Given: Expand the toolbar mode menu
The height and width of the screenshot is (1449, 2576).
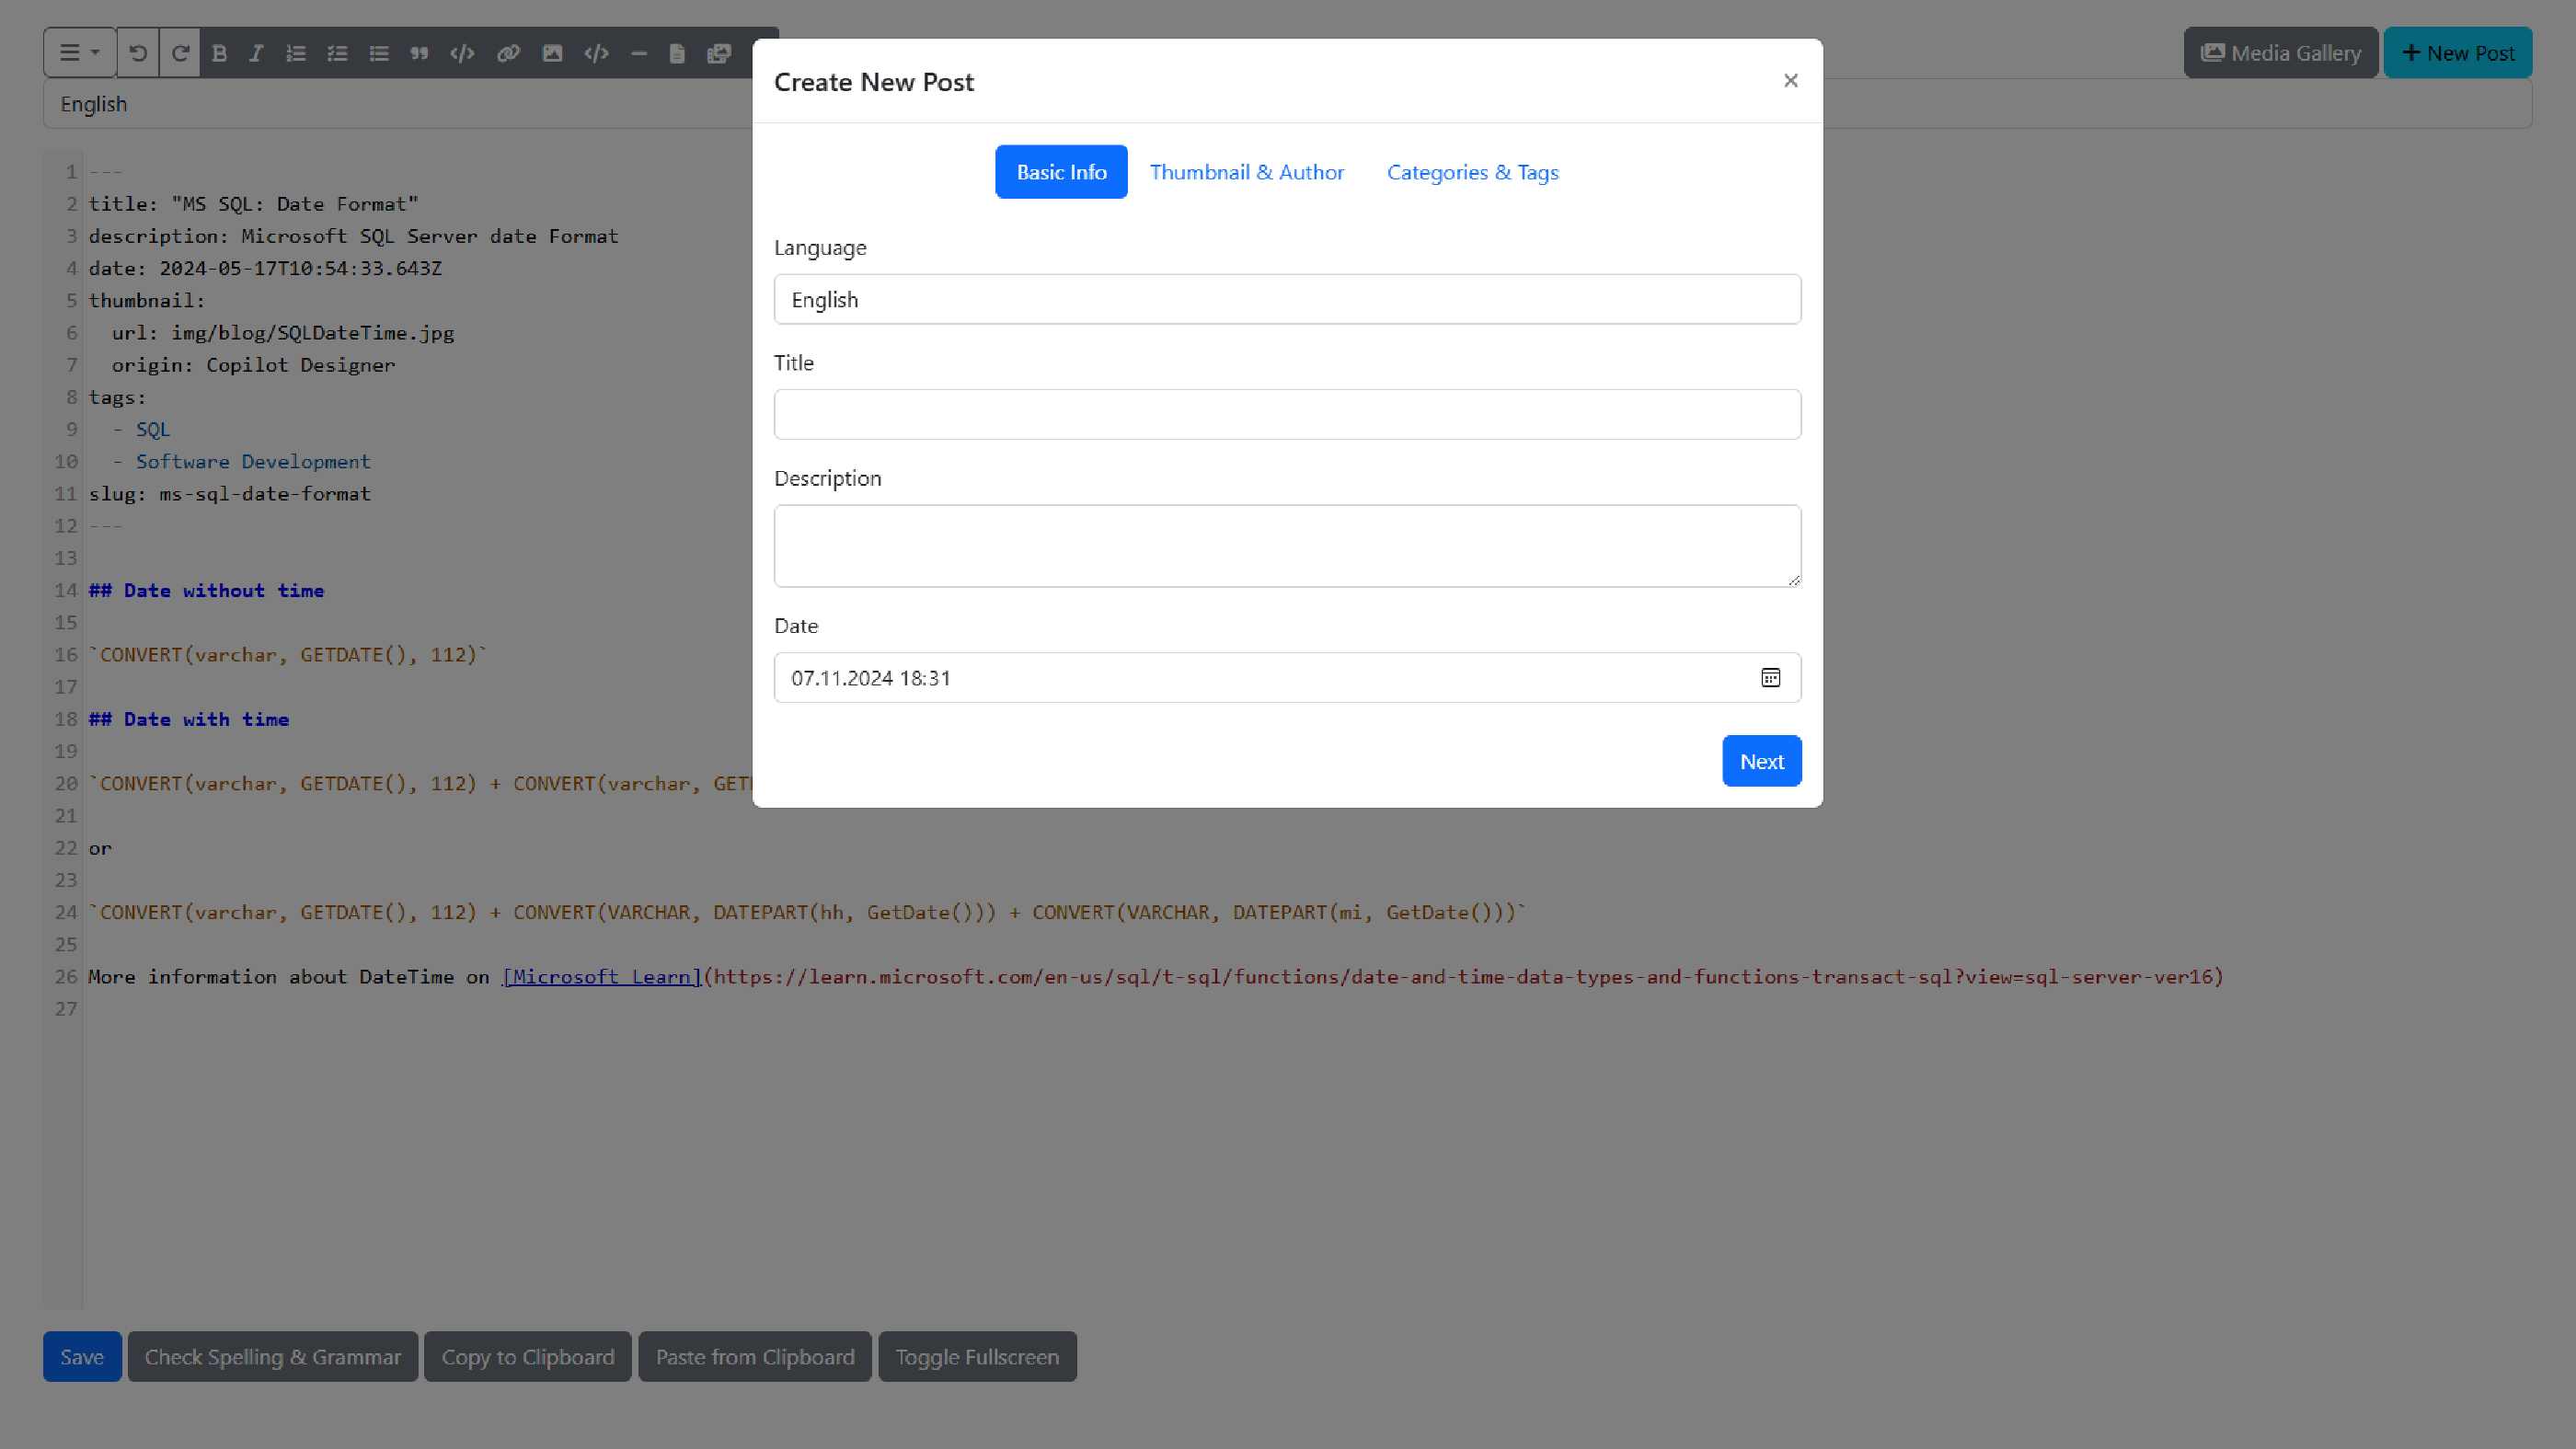Looking at the screenshot, I should pos(78,53).
